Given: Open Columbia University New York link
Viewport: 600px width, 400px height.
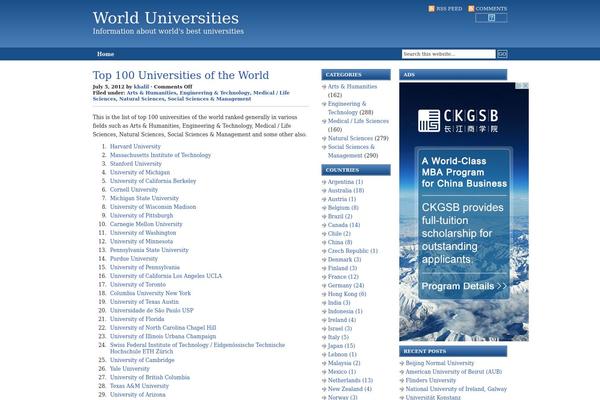Looking at the screenshot, I should (150, 293).
